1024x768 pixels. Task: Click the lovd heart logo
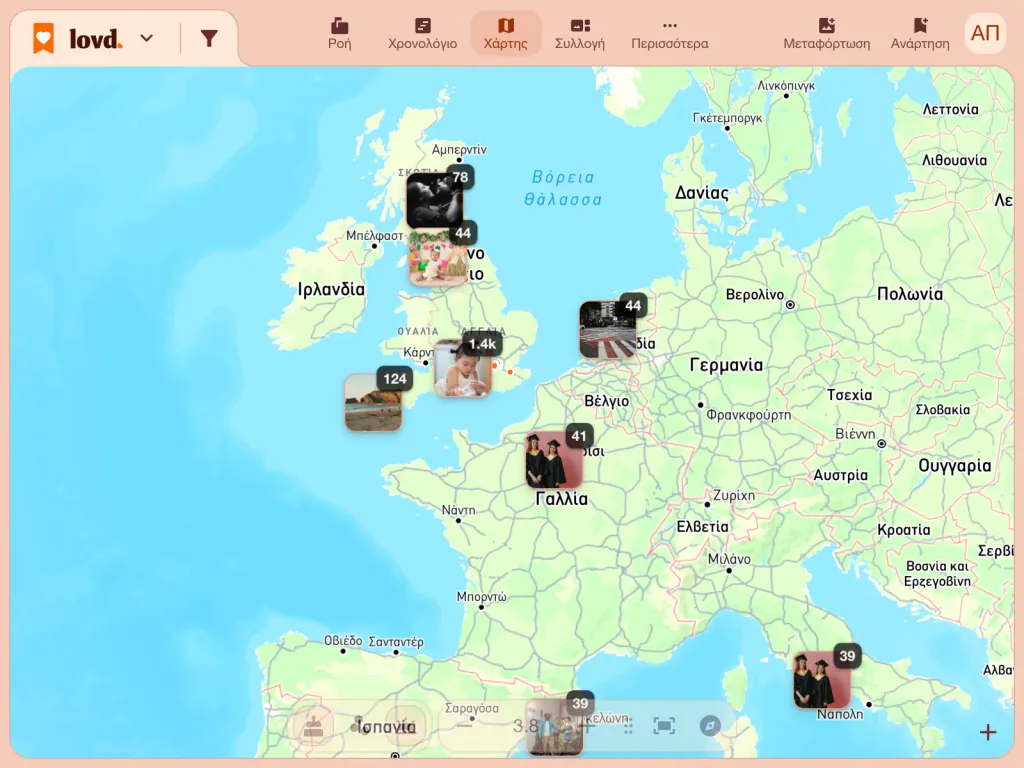(x=44, y=39)
